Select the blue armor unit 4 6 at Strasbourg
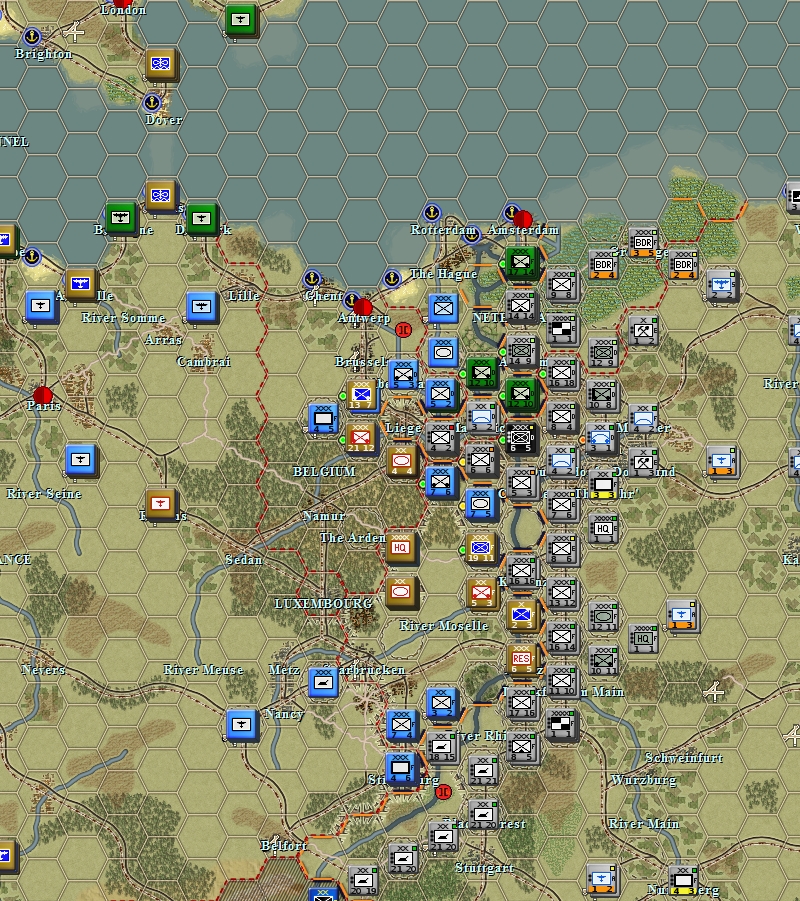Viewport: 800px width, 901px height. (x=401, y=768)
